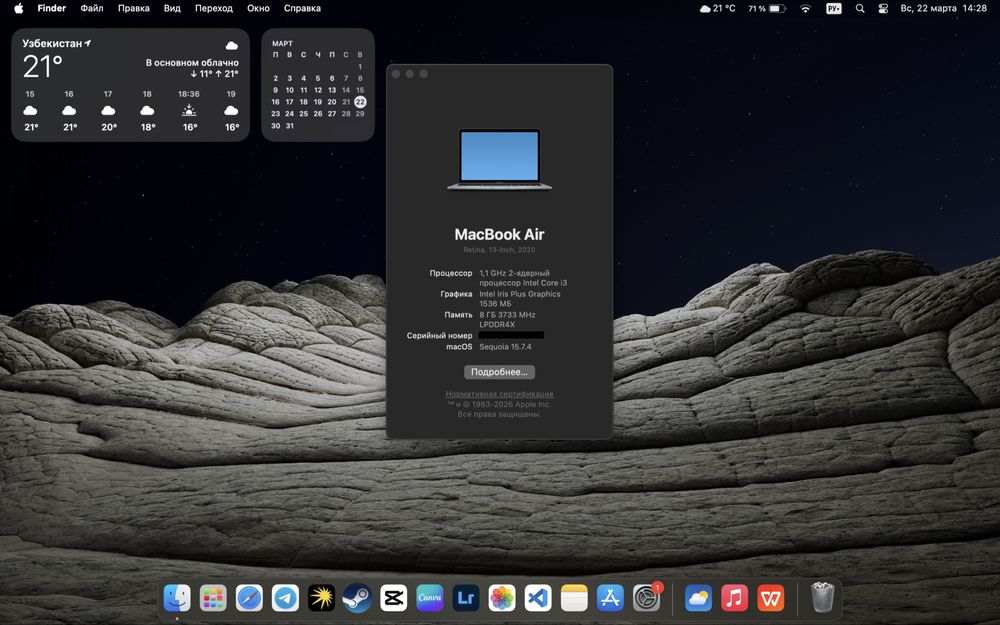Open the Справка menu
This screenshot has height=625, width=1000.
302,8
